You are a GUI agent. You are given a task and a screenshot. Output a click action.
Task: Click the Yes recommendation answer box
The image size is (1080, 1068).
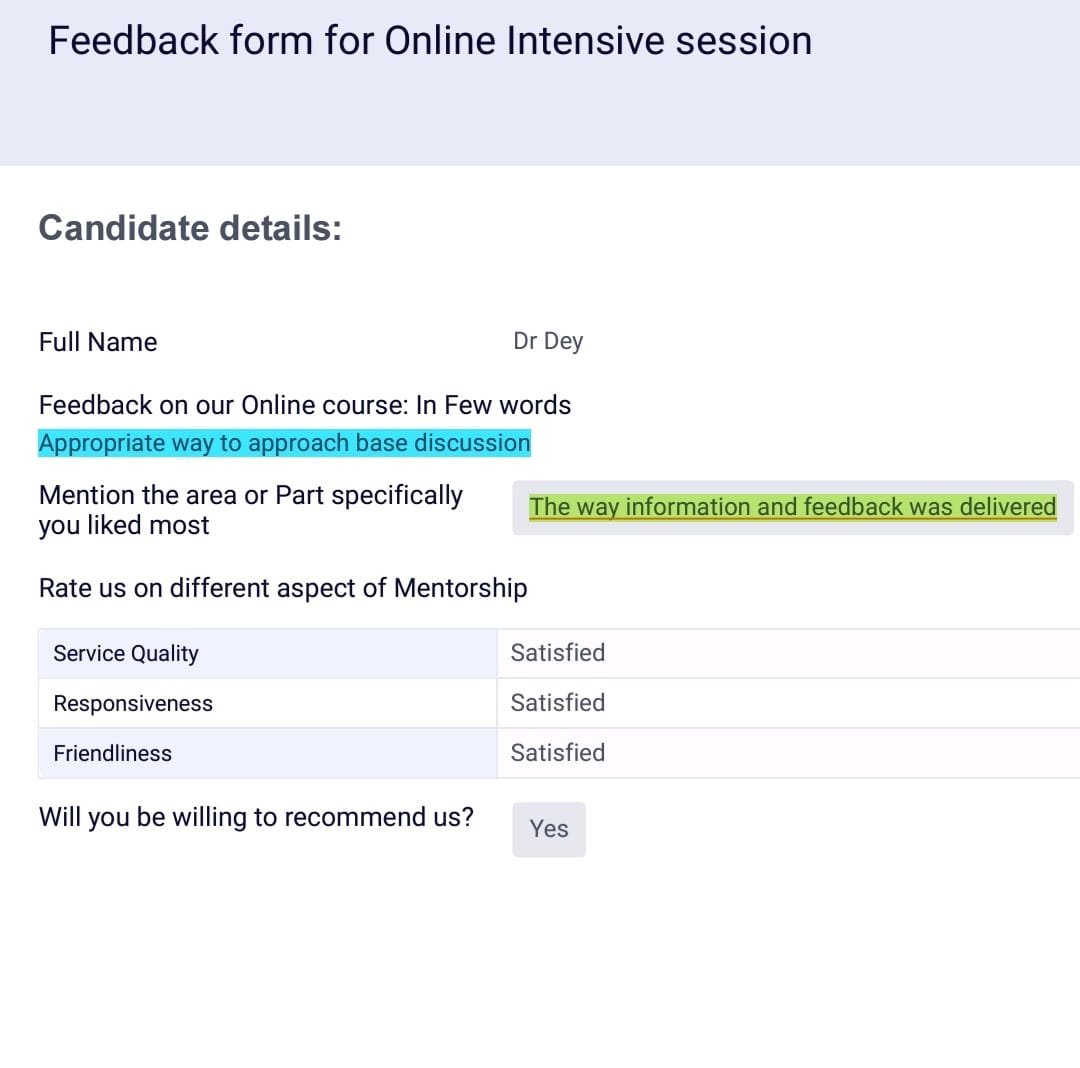tap(549, 829)
